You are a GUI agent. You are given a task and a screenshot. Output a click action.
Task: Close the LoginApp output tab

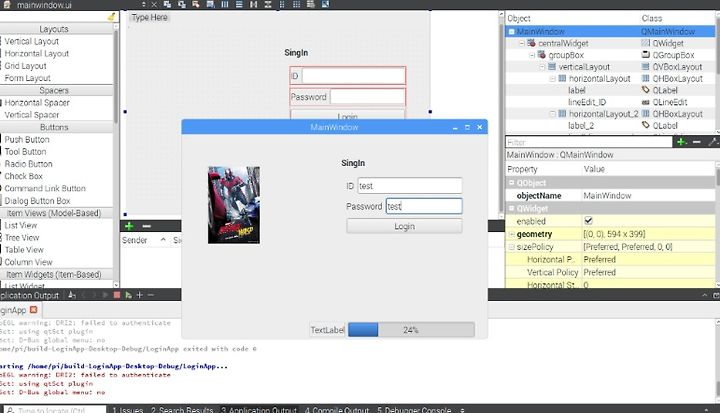click(x=34, y=310)
